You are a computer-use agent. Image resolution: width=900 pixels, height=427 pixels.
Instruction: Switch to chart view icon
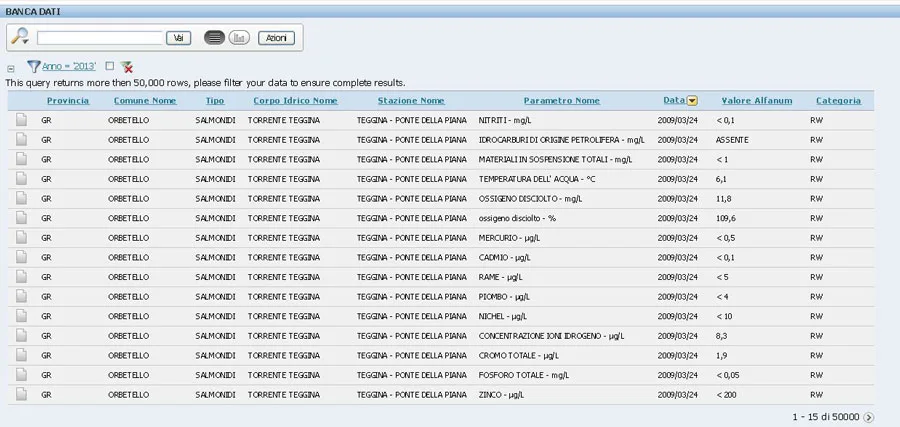click(239, 38)
